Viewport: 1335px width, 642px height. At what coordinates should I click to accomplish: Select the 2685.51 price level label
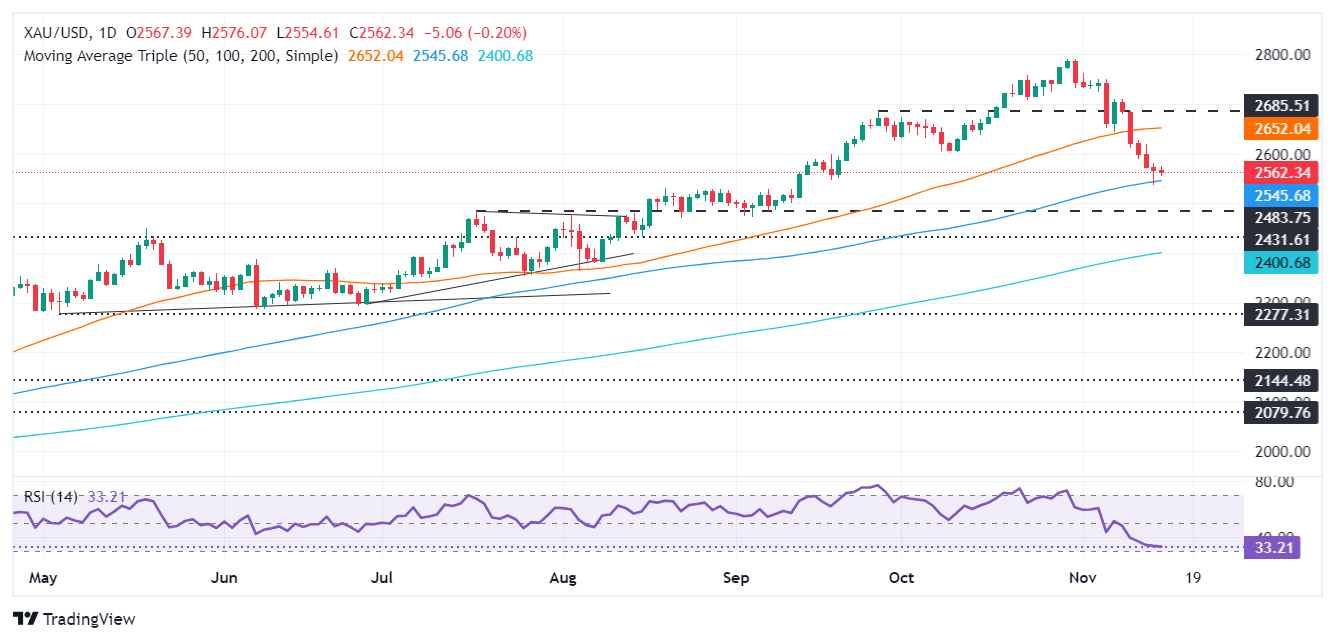pos(1285,105)
